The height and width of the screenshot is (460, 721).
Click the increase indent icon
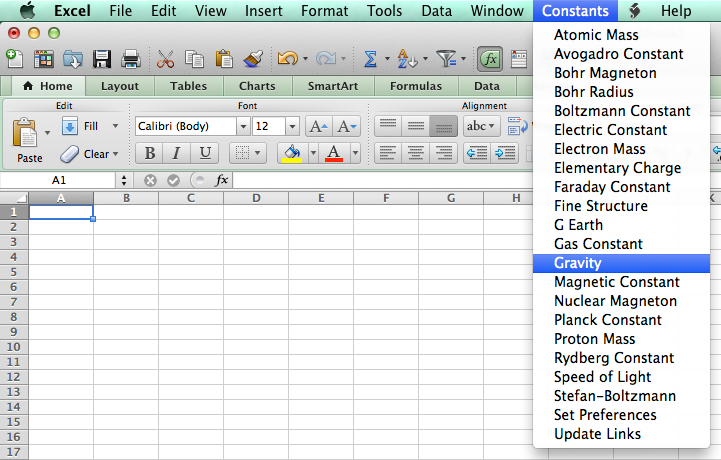click(505, 153)
